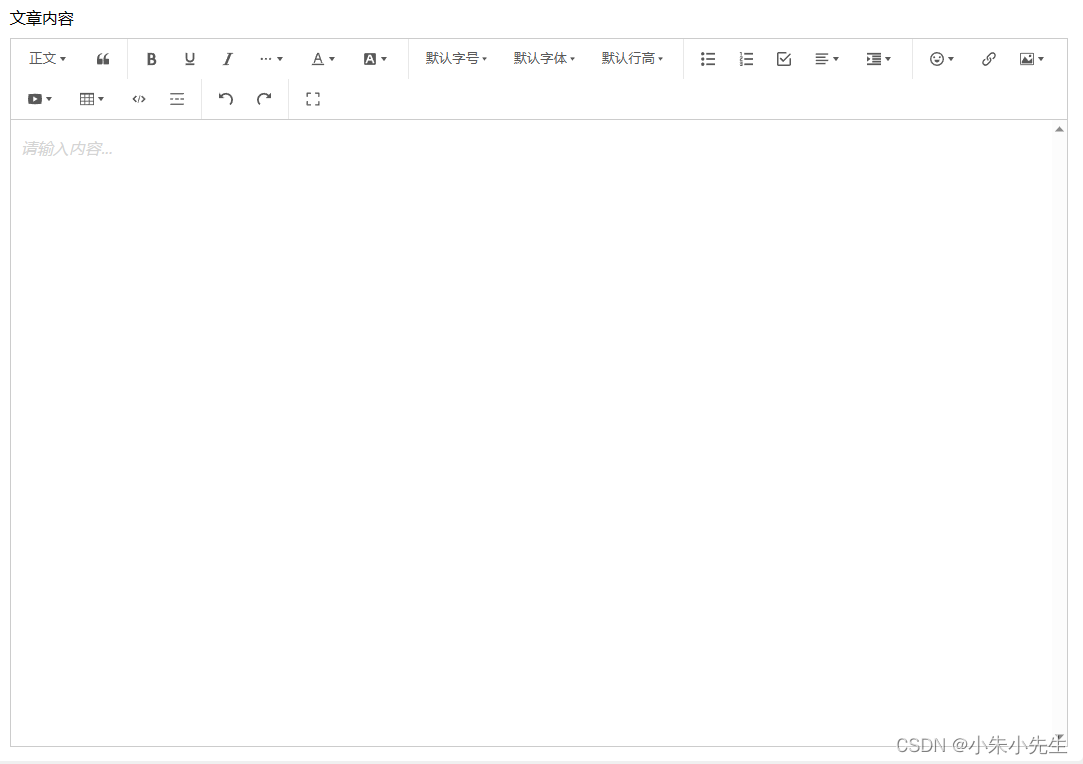Insert a blockquote with the quote icon

tap(103, 59)
